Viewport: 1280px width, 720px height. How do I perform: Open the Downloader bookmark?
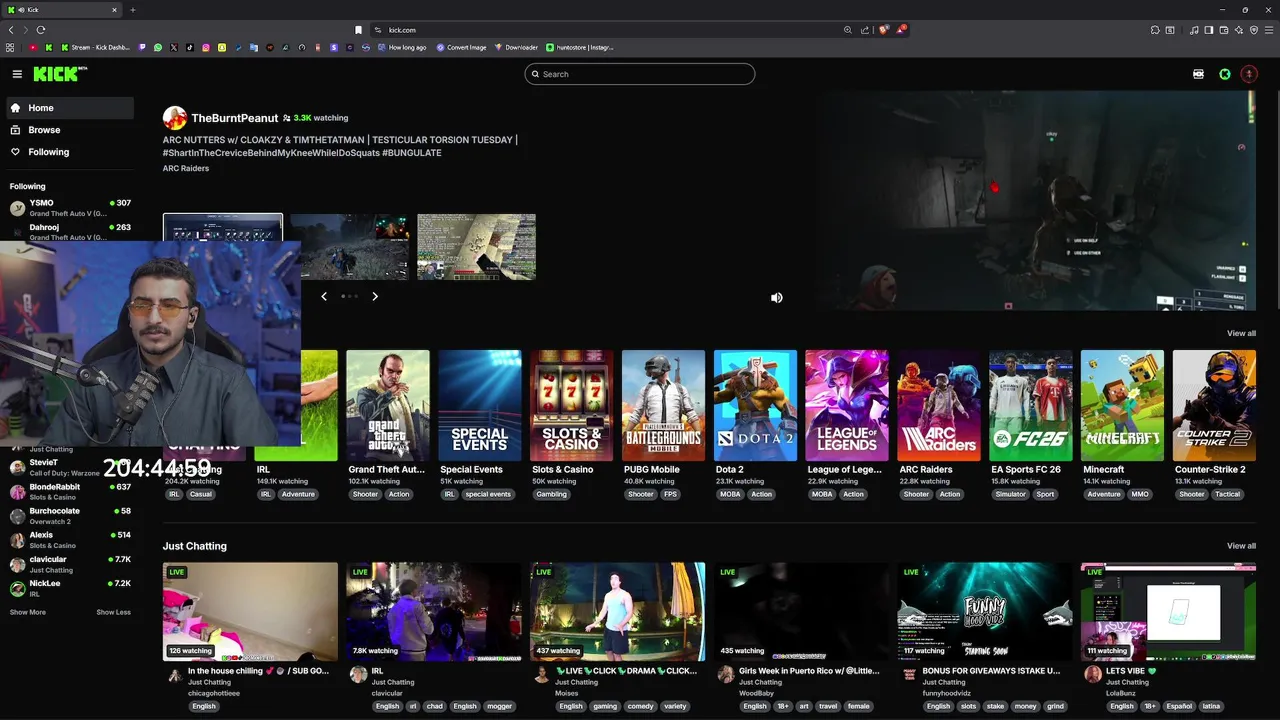coord(517,47)
